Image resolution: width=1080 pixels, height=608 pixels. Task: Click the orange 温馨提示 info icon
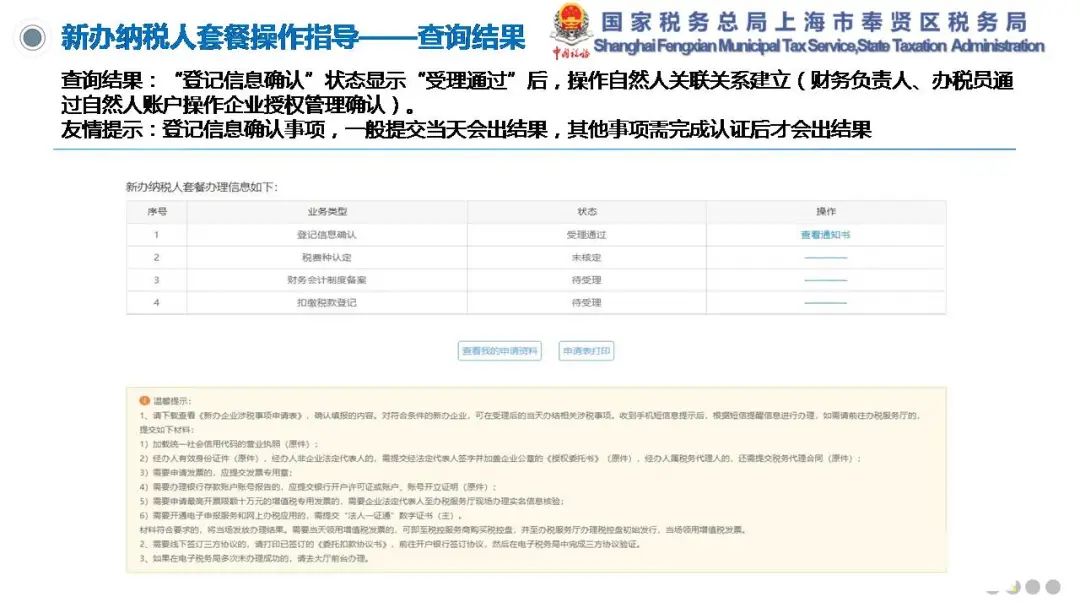144,401
